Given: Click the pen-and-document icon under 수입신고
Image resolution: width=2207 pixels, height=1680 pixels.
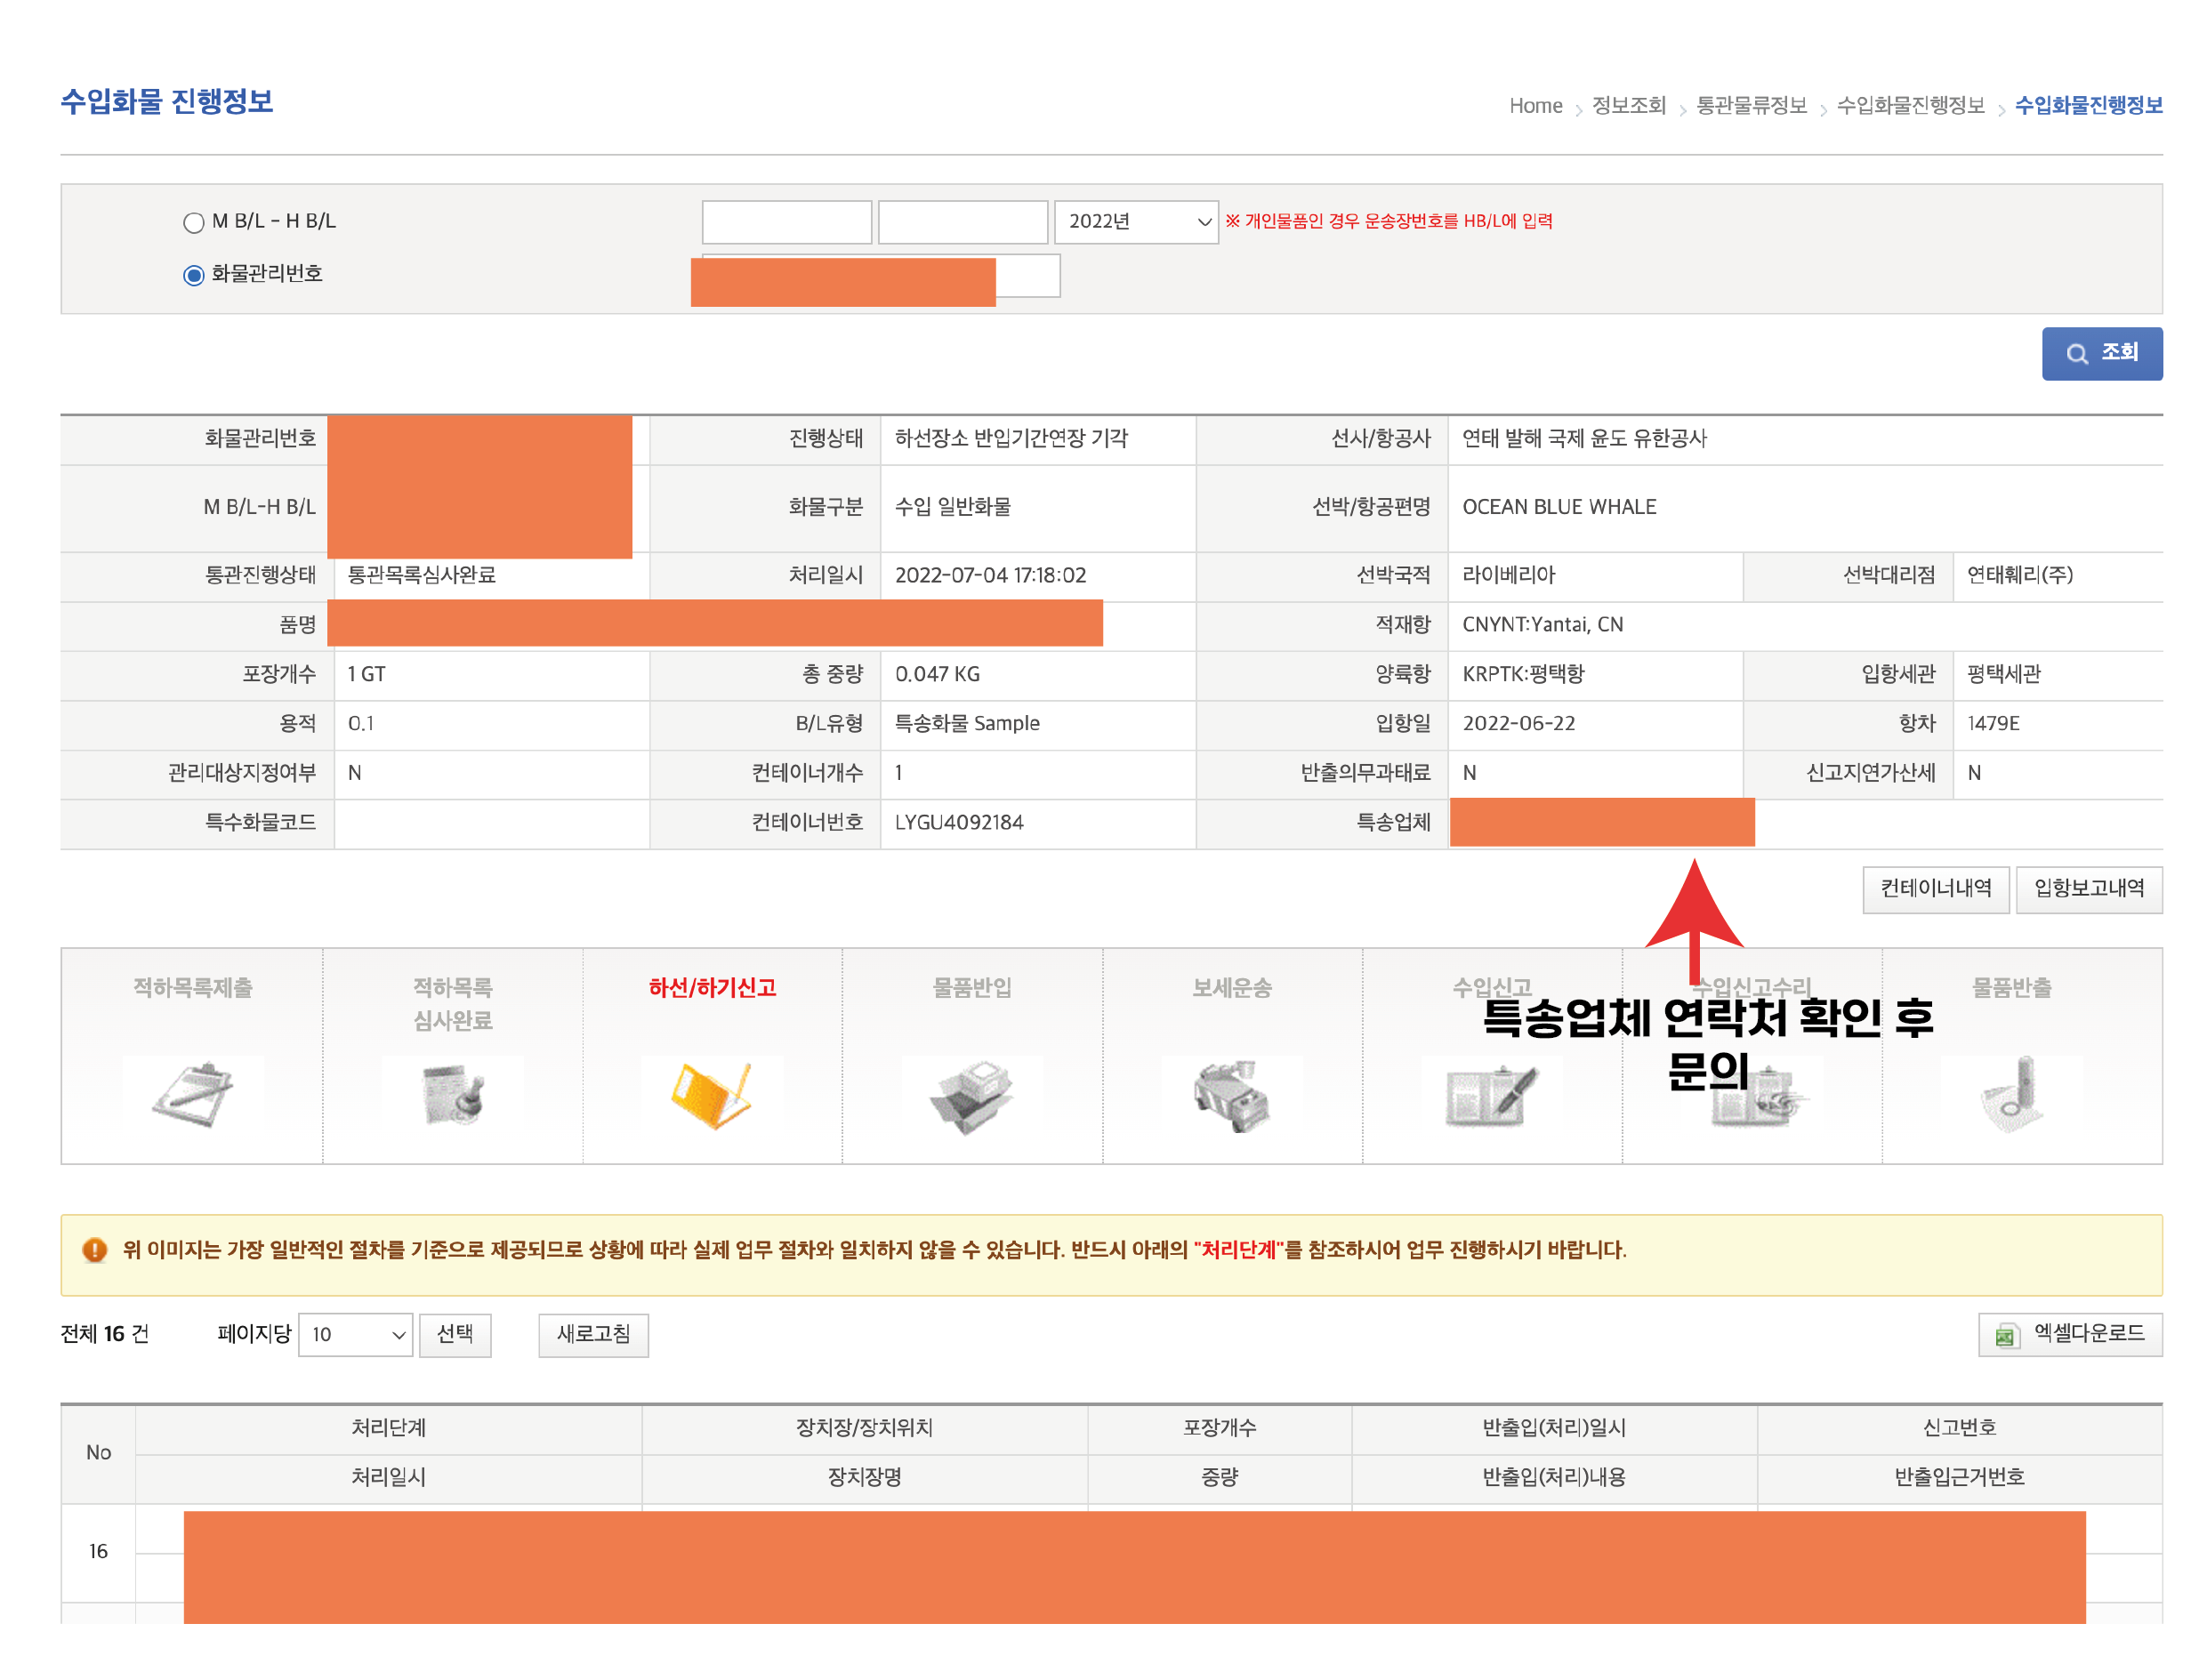Looking at the screenshot, I should pyautogui.click(x=1490, y=1095).
